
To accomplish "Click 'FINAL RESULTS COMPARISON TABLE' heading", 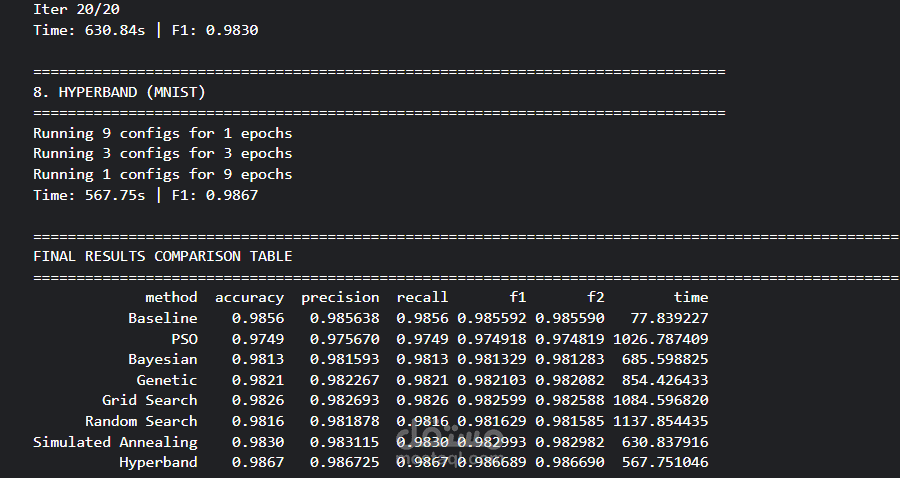I will (x=162, y=256).
